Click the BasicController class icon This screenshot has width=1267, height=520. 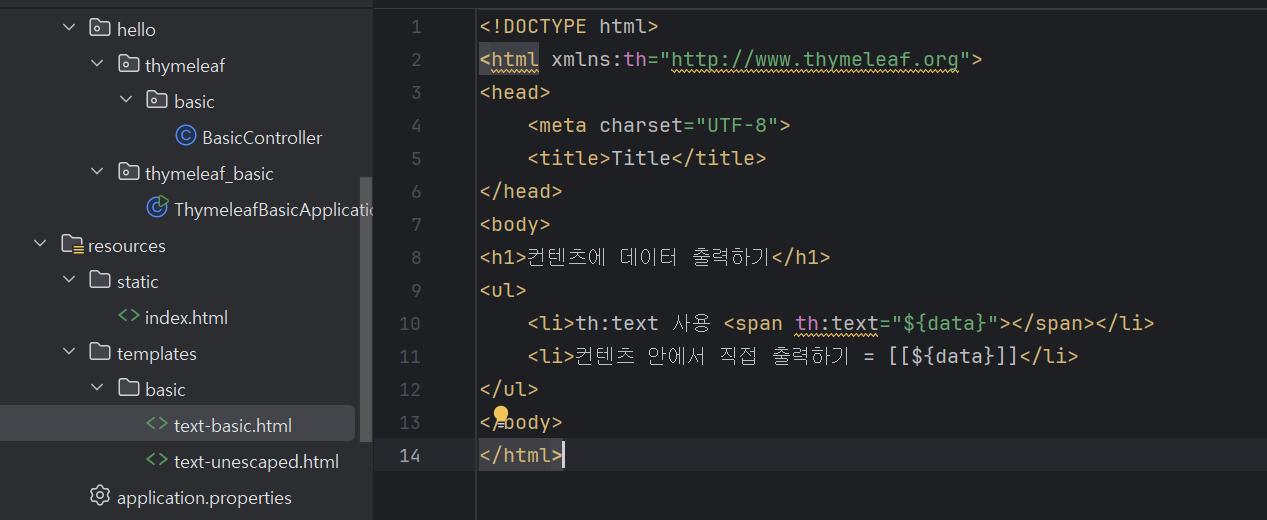[x=185, y=136]
